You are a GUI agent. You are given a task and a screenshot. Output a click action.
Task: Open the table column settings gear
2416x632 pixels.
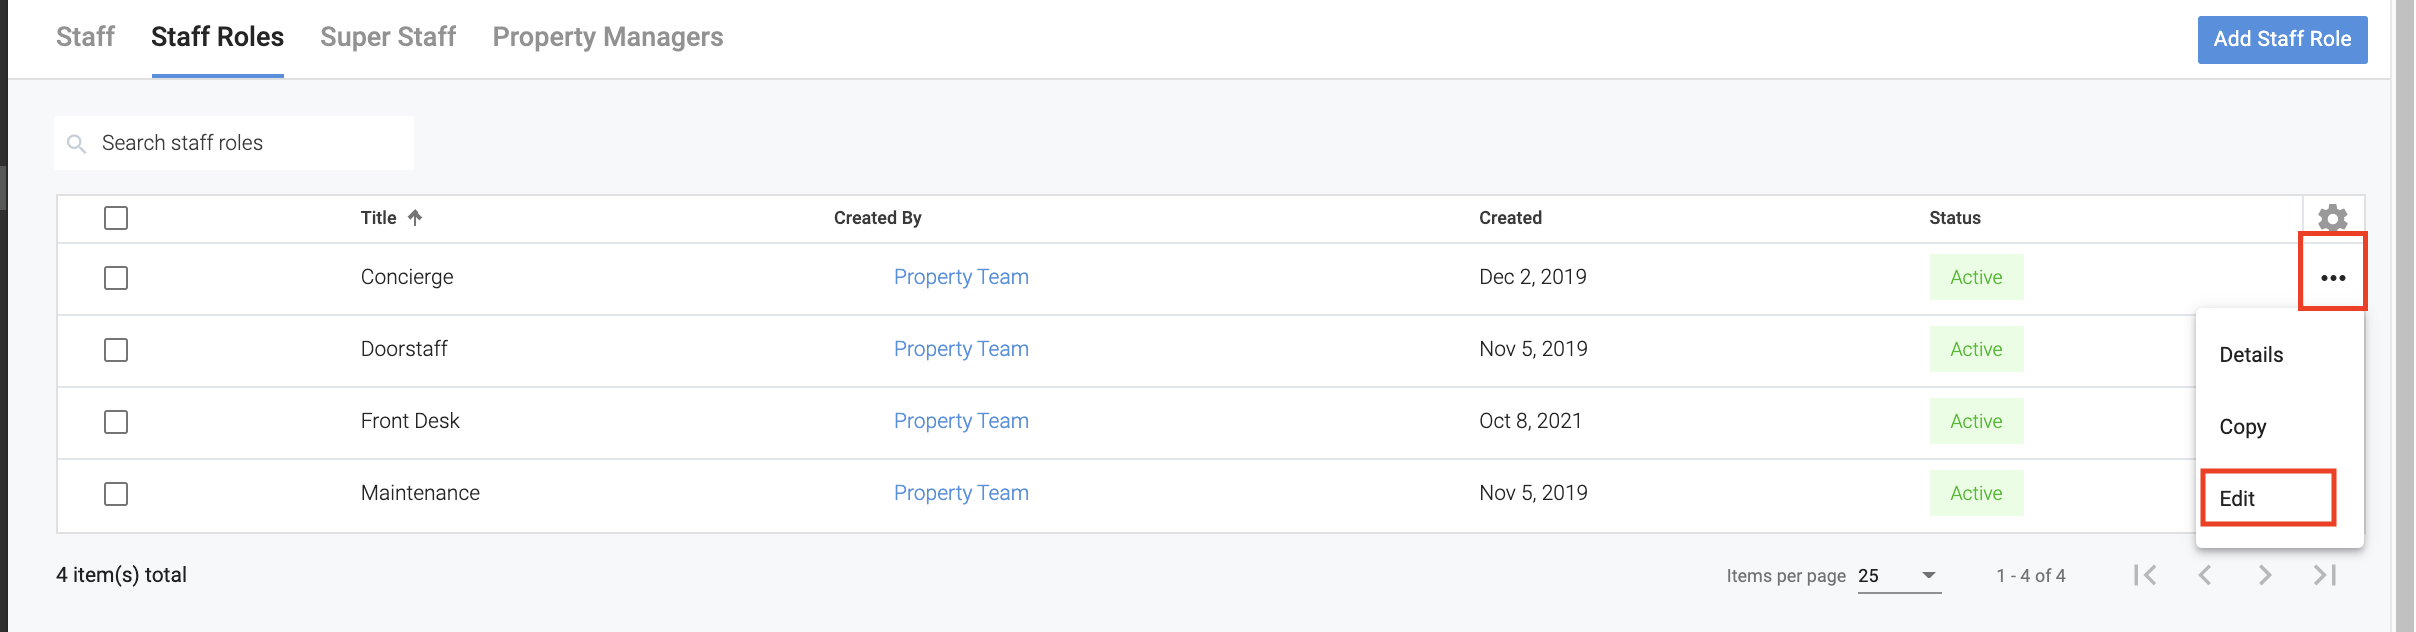(2332, 218)
